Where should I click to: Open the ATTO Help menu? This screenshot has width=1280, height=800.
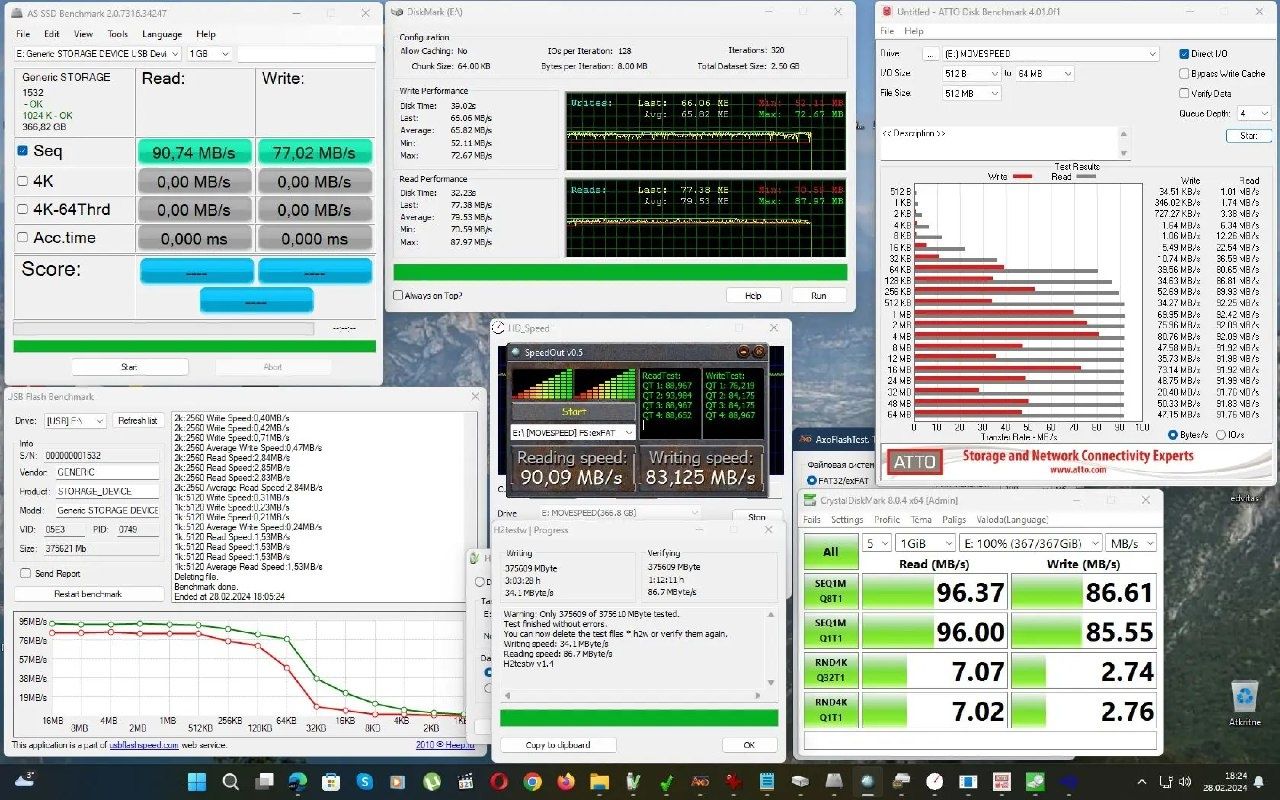click(914, 32)
